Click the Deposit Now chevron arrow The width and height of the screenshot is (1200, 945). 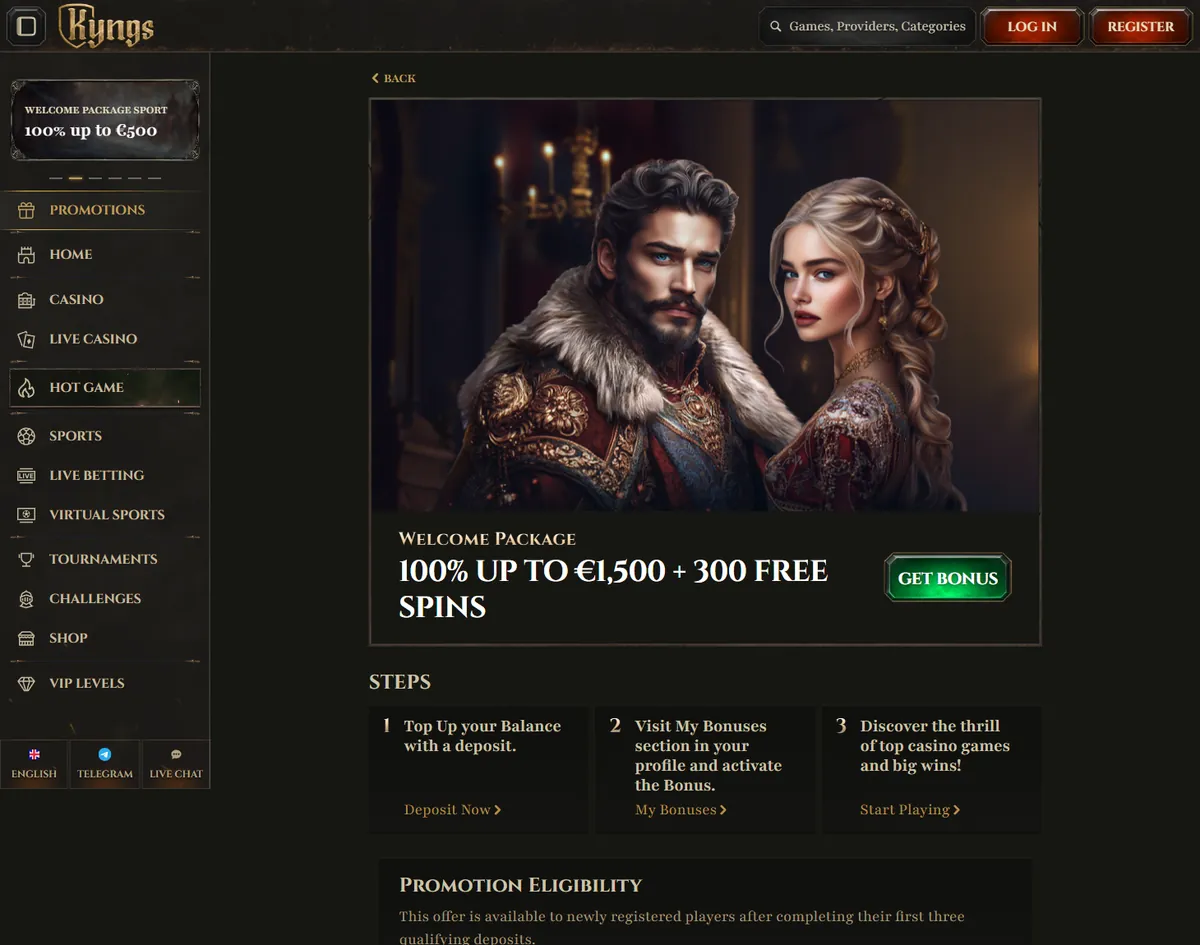click(498, 810)
